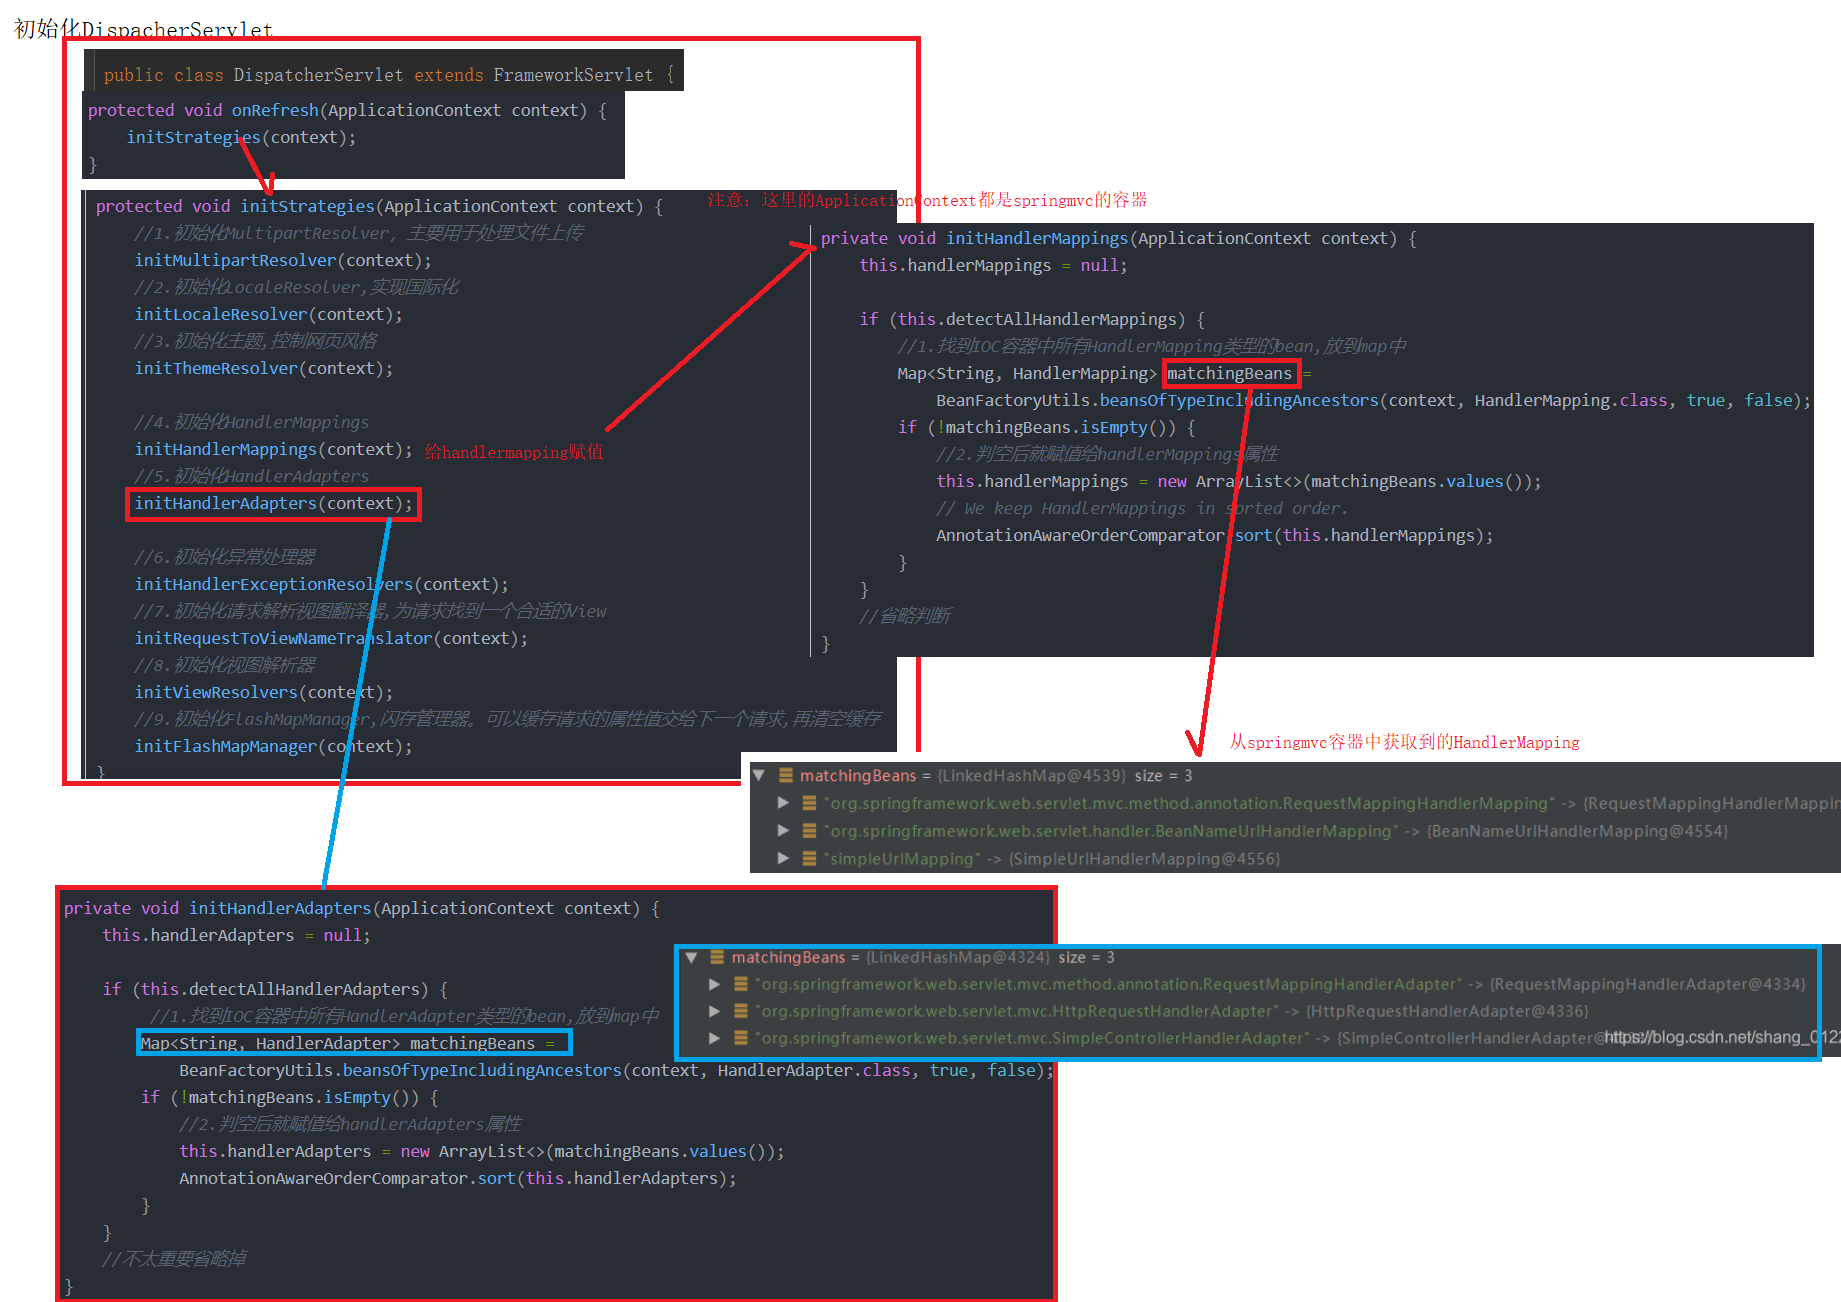This screenshot has width=1841, height=1302.
Task: Expand the RequestMappingHandlerAdapter entry
Action: pyautogui.click(x=715, y=984)
